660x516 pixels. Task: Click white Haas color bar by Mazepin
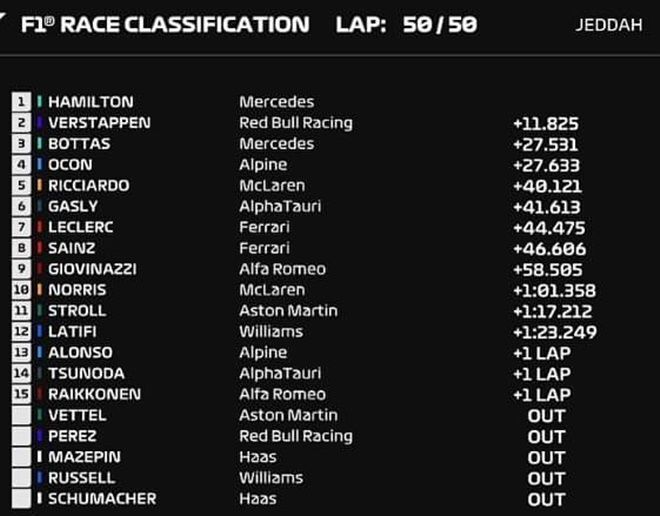click(x=39, y=457)
